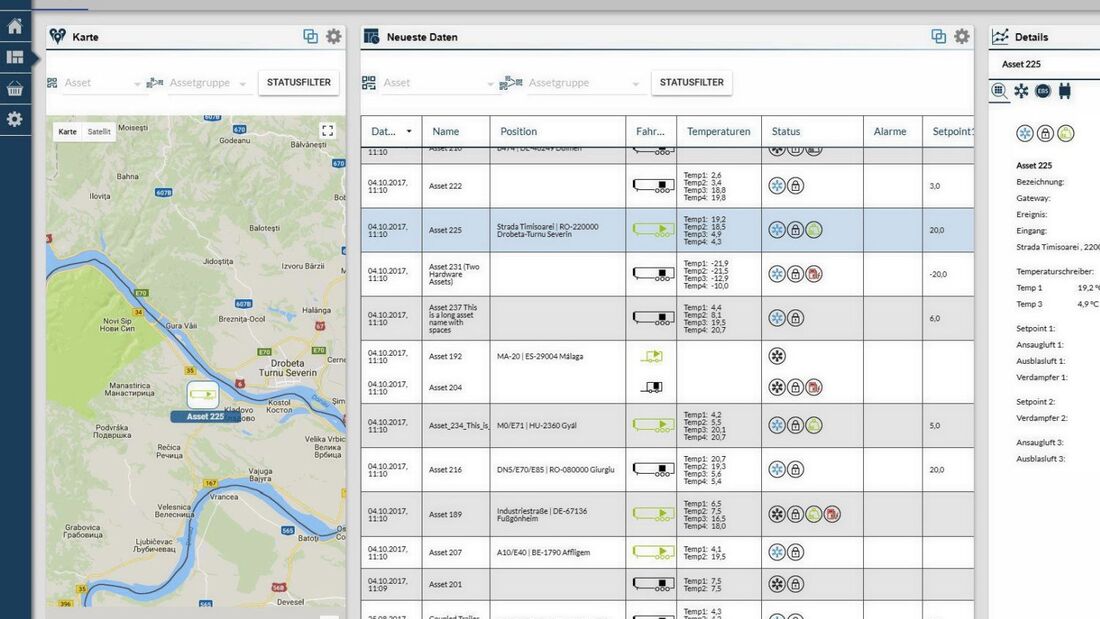Select the Asset 225 table row name
Image resolution: width=1100 pixels, height=619 pixels.
[x=445, y=230]
